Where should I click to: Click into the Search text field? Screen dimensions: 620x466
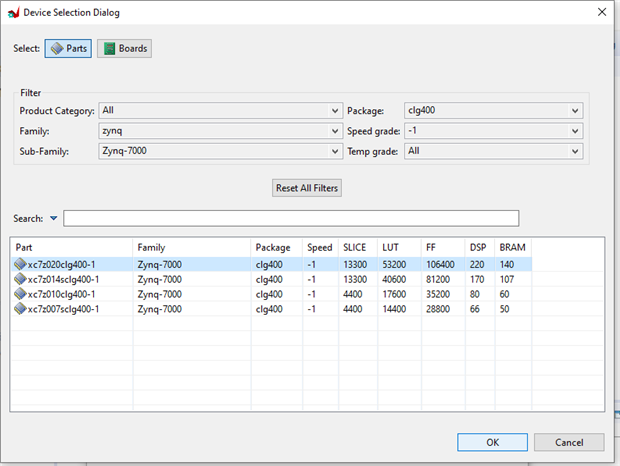(291, 218)
